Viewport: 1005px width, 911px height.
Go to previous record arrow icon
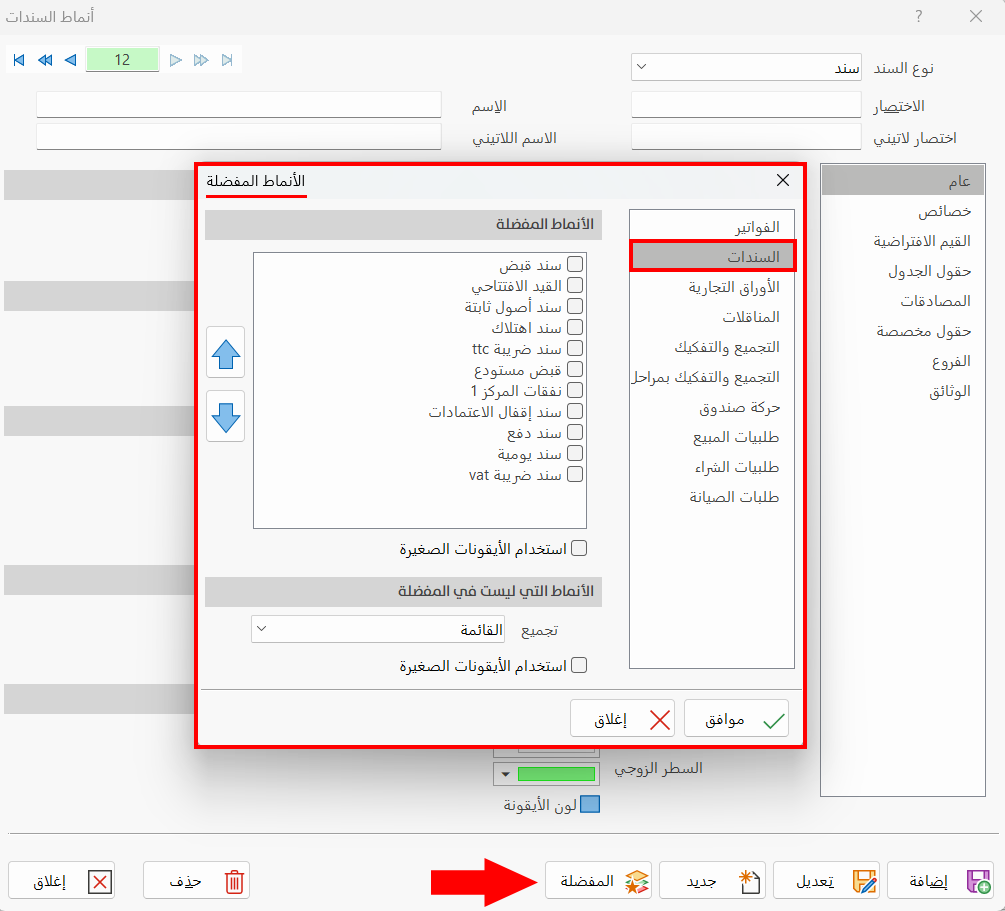71,60
